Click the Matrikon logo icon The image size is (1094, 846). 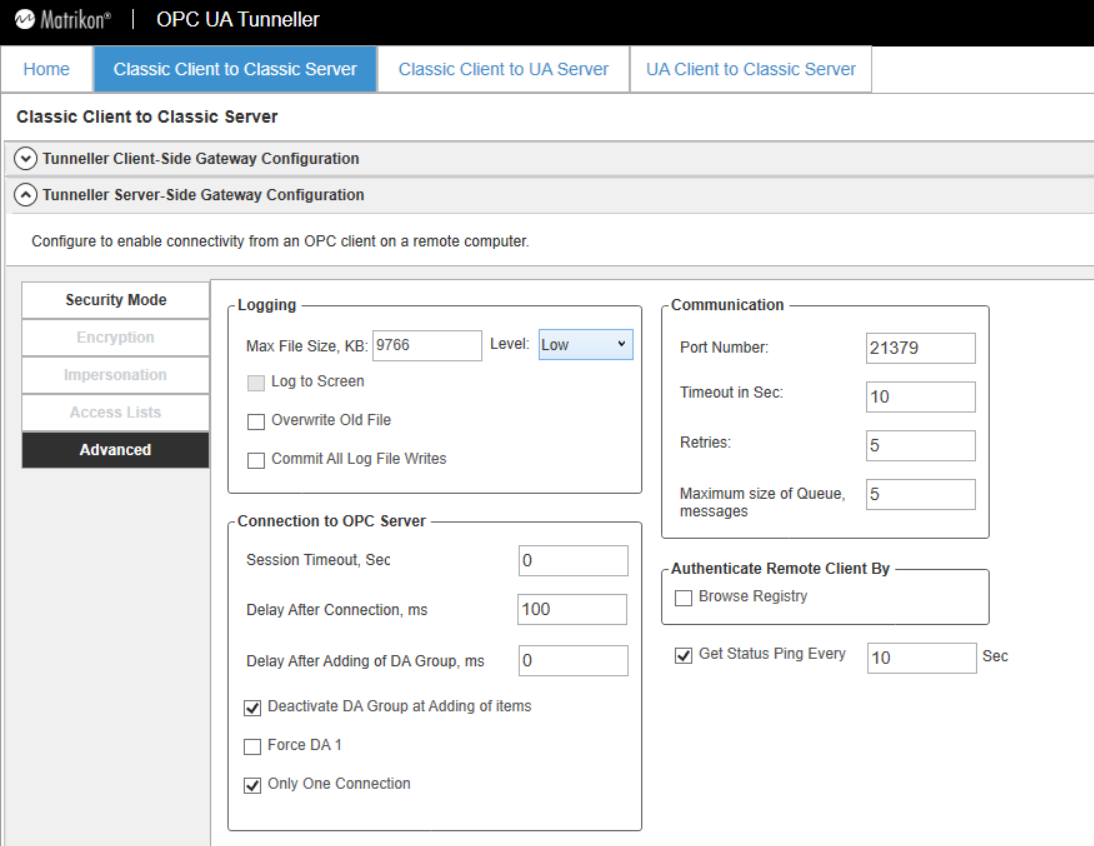25,19
